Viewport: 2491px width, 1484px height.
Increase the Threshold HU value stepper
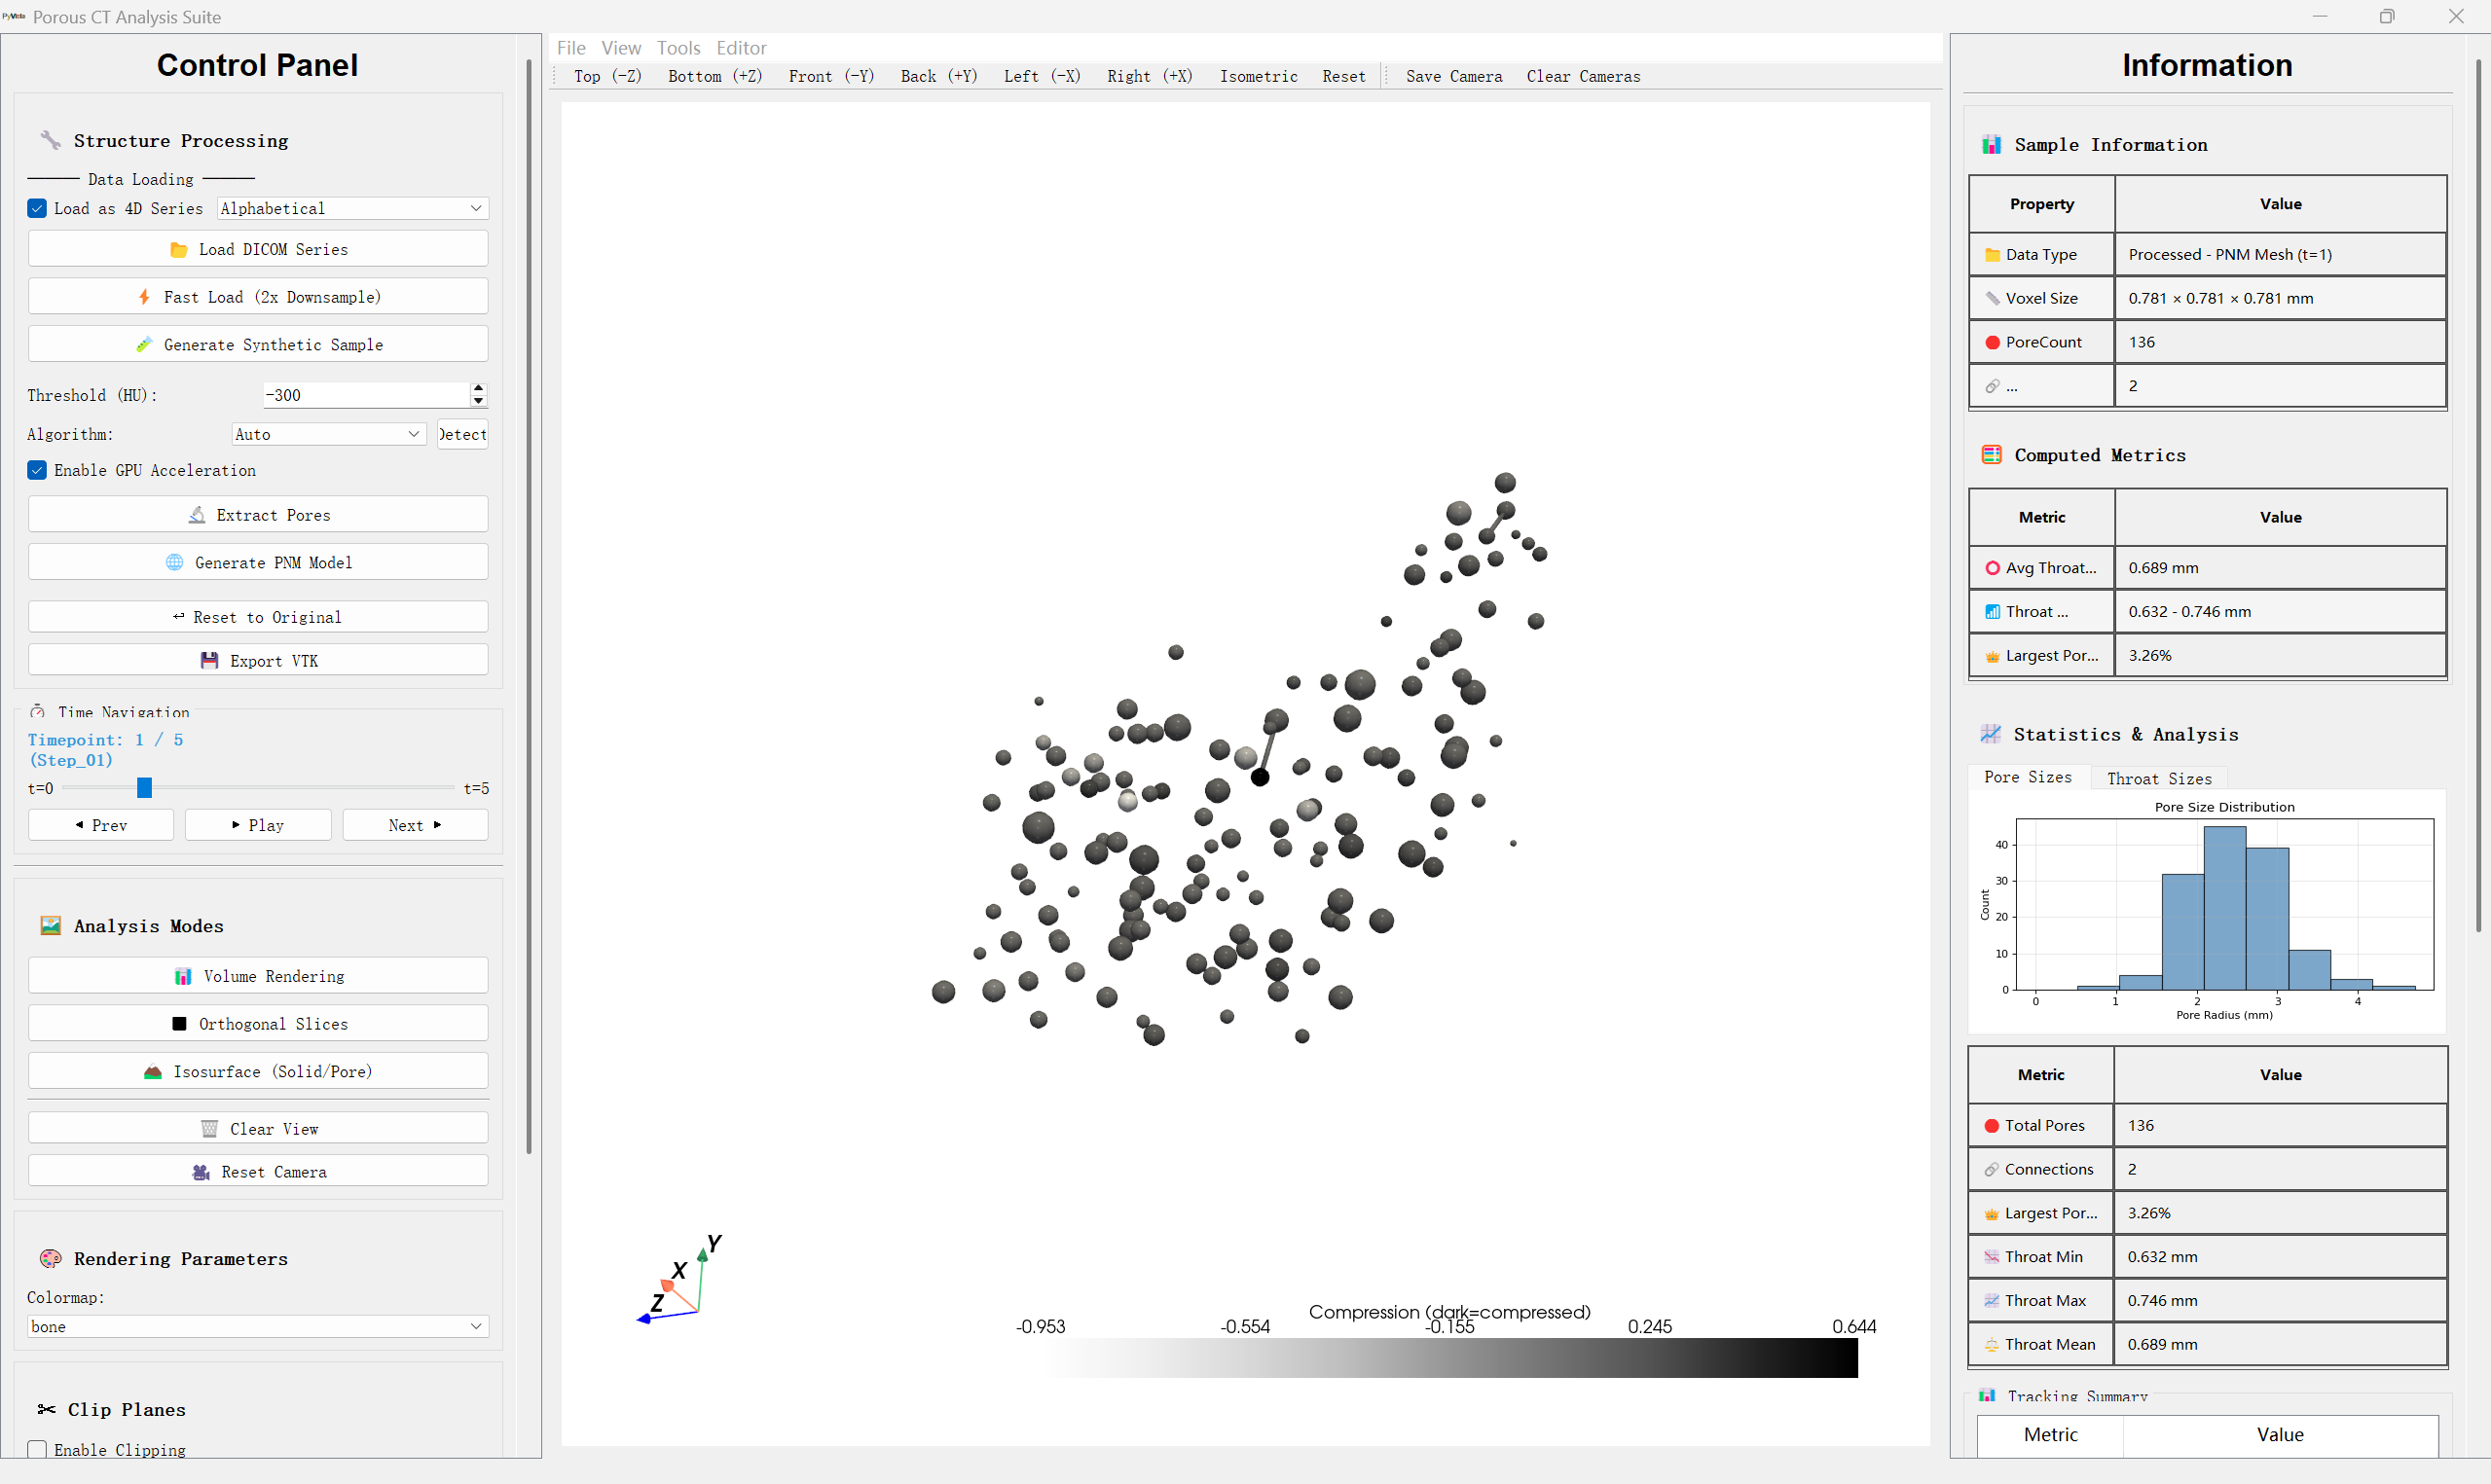click(x=478, y=388)
